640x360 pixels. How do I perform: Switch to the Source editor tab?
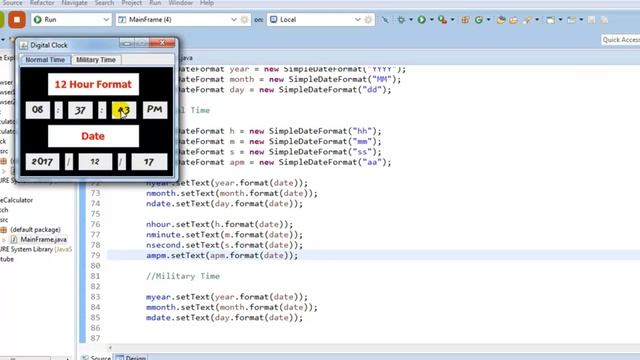pyautogui.click(x=96, y=358)
